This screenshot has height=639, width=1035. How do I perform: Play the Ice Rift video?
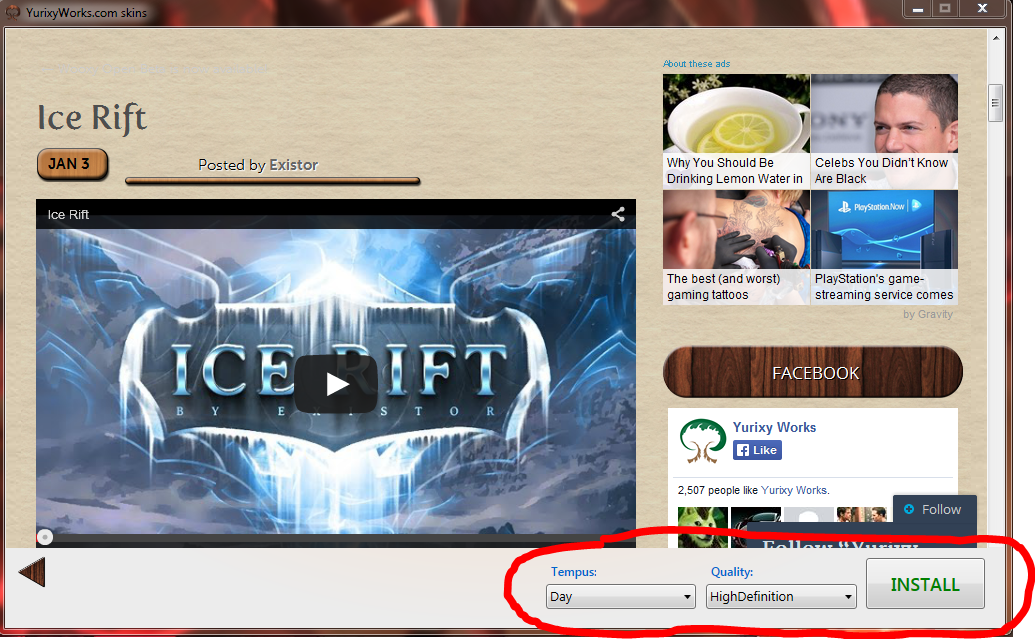coord(336,384)
